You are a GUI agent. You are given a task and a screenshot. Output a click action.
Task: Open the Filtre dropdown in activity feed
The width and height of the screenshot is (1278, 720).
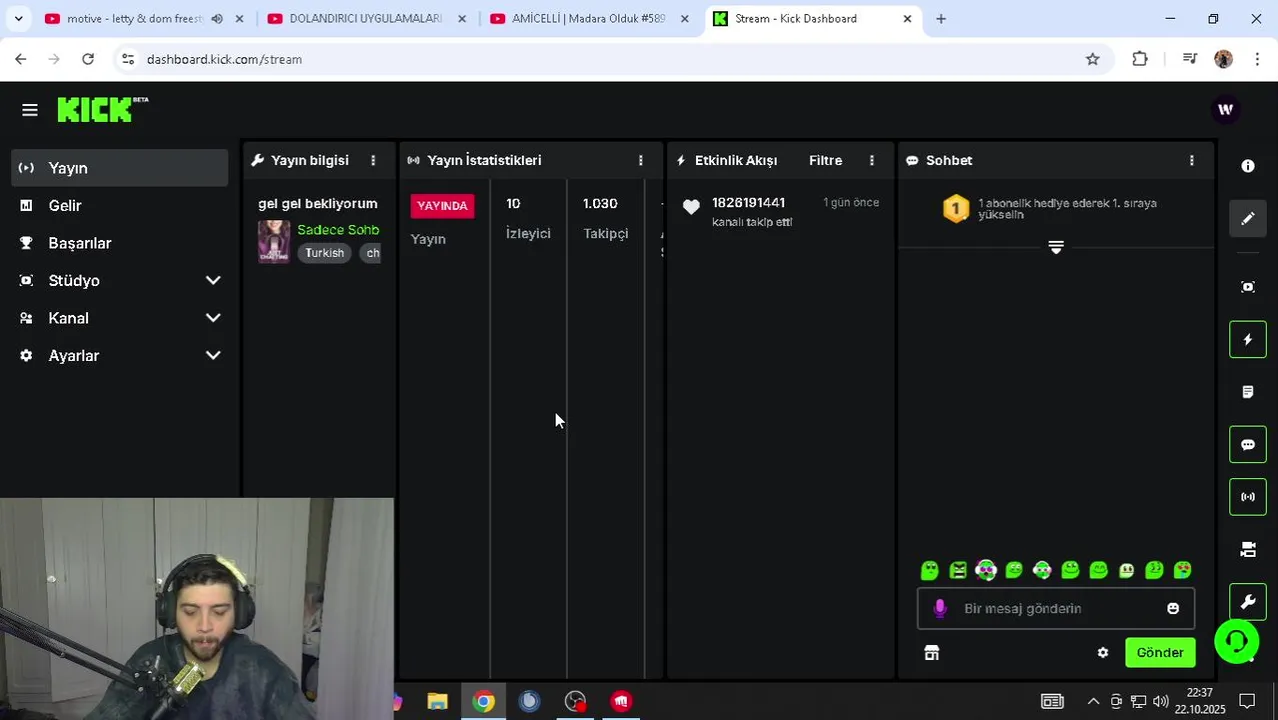point(825,160)
